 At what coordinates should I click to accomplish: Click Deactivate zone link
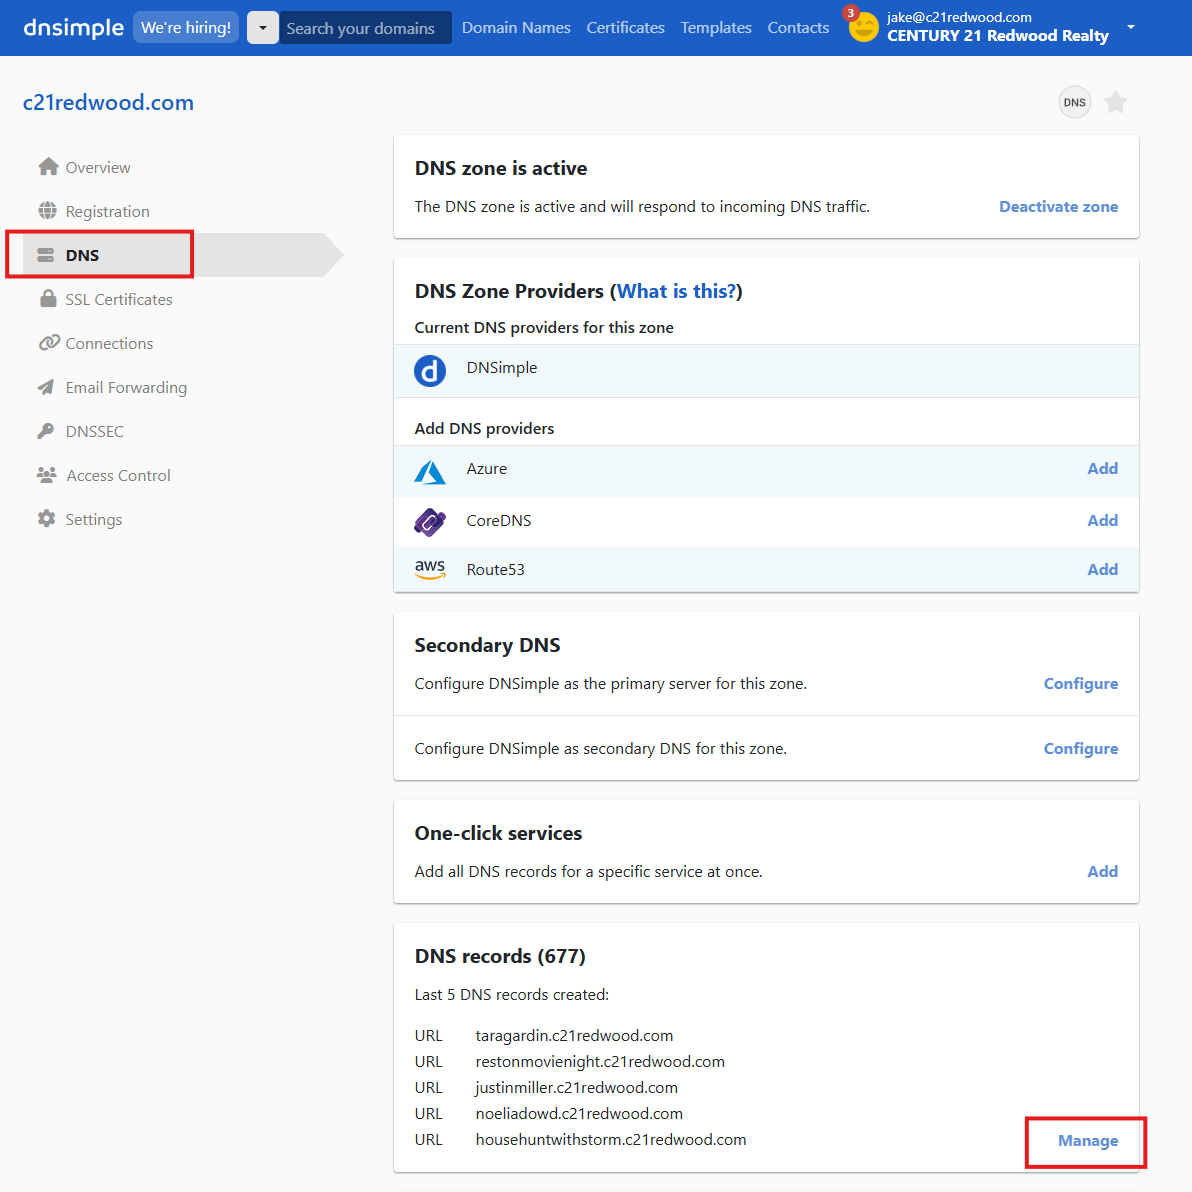click(x=1058, y=207)
